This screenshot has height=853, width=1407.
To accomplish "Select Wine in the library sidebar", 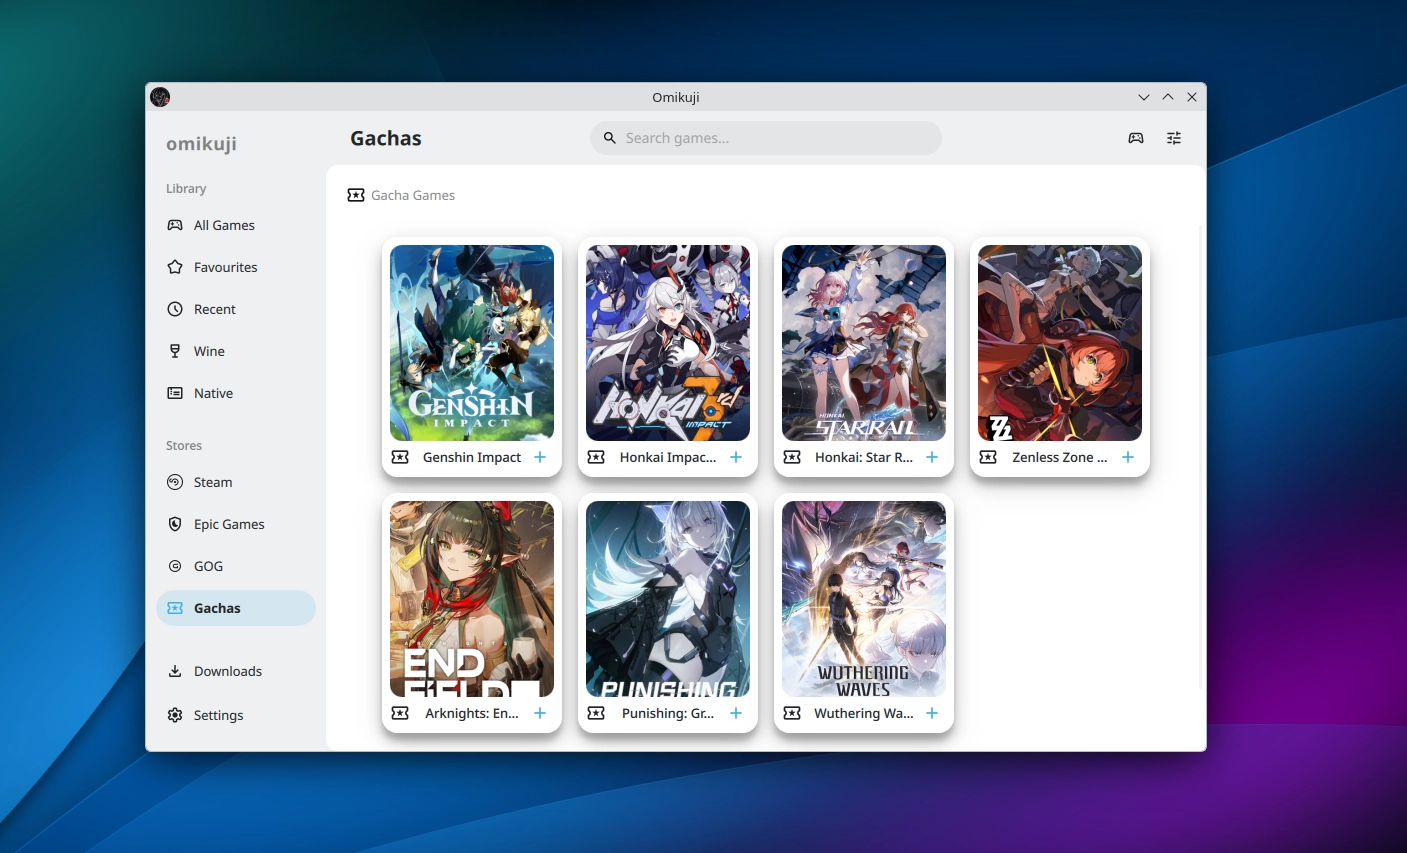I will point(236,351).
